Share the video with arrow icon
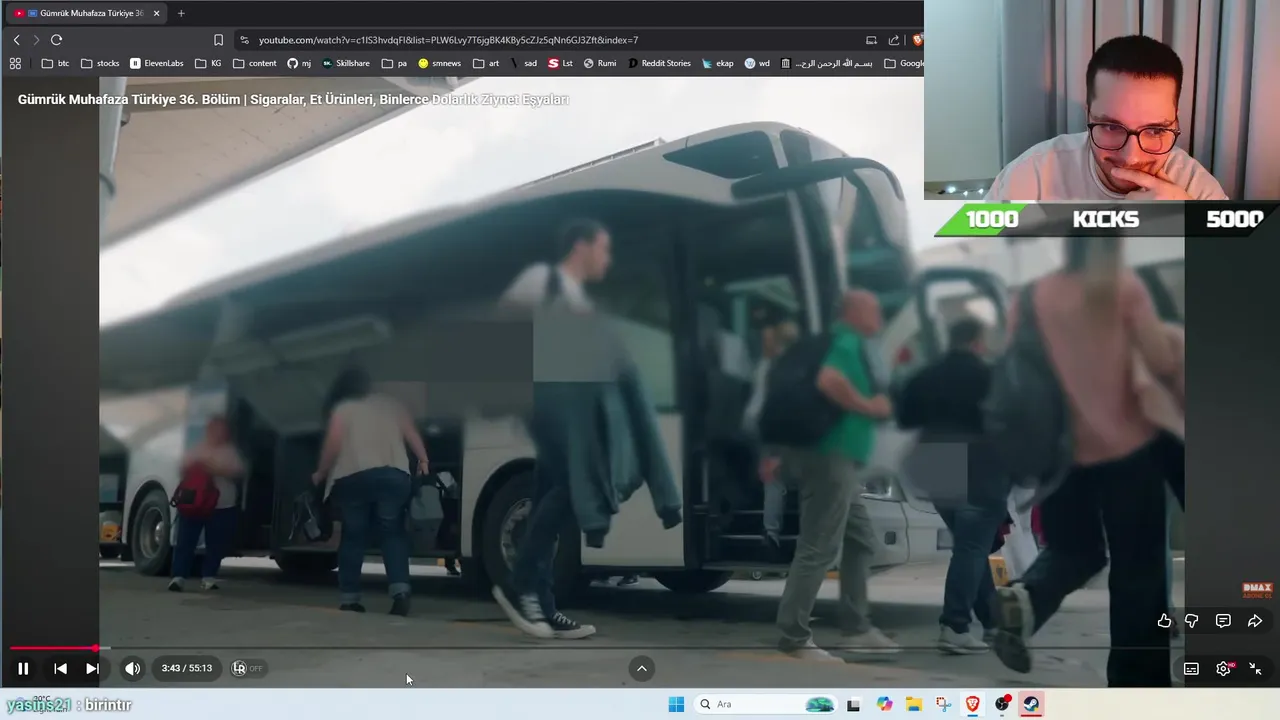This screenshot has width=1280, height=720. pos(1255,621)
